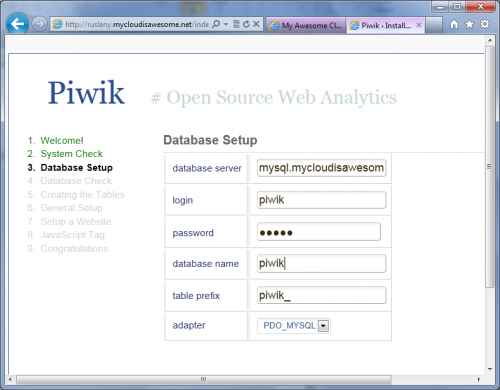Open step 1 Welcome! link

tap(62, 140)
